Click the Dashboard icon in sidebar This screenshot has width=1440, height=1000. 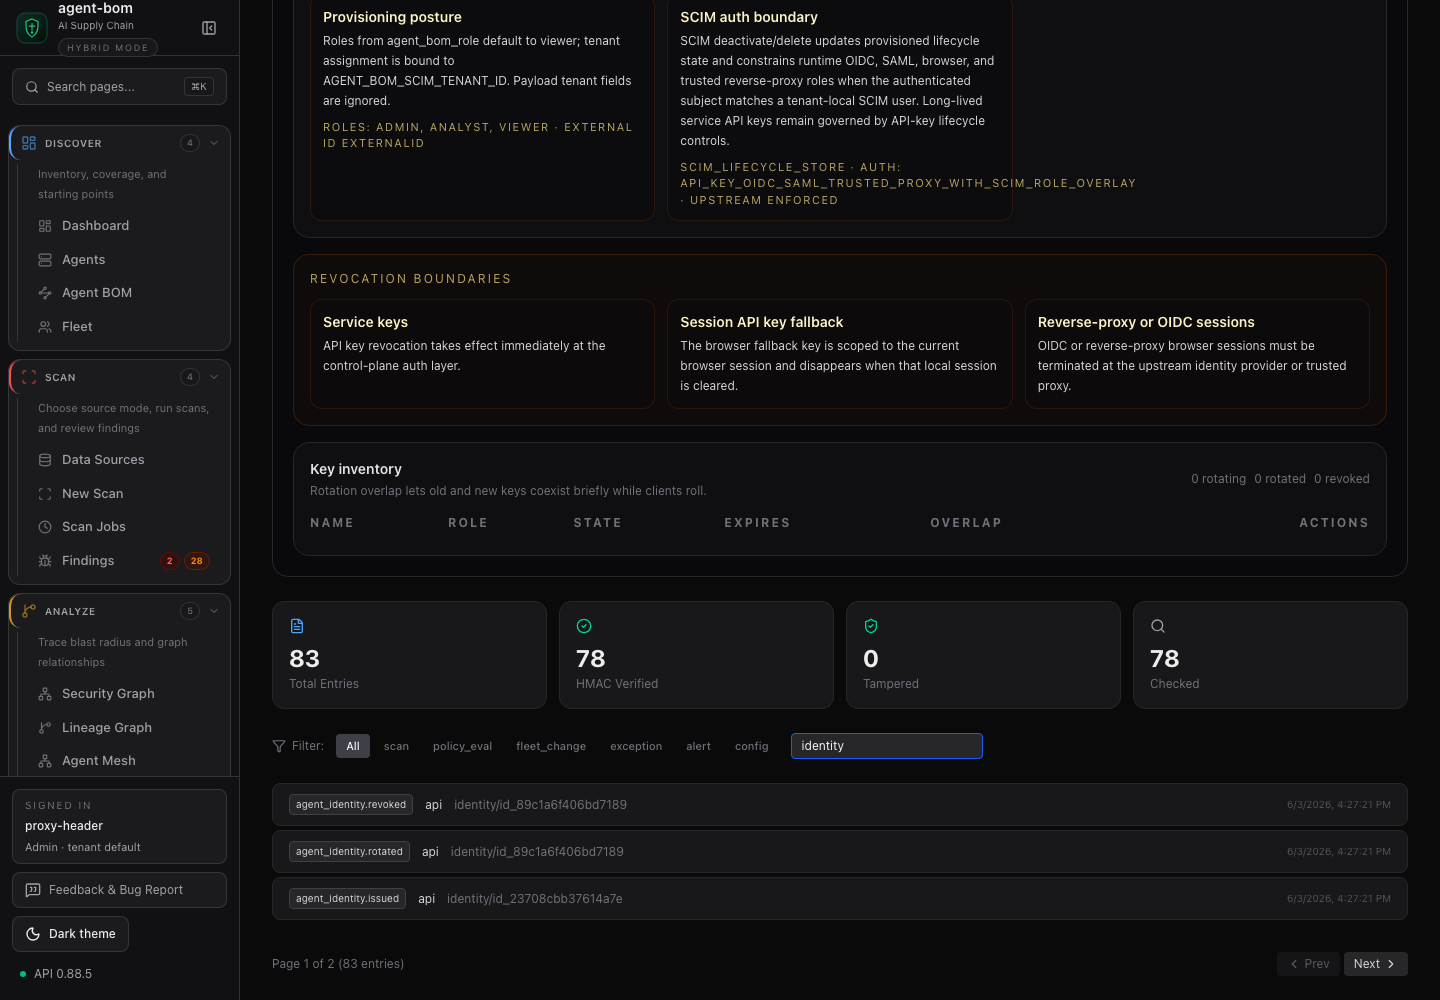(x=45, y=226)
